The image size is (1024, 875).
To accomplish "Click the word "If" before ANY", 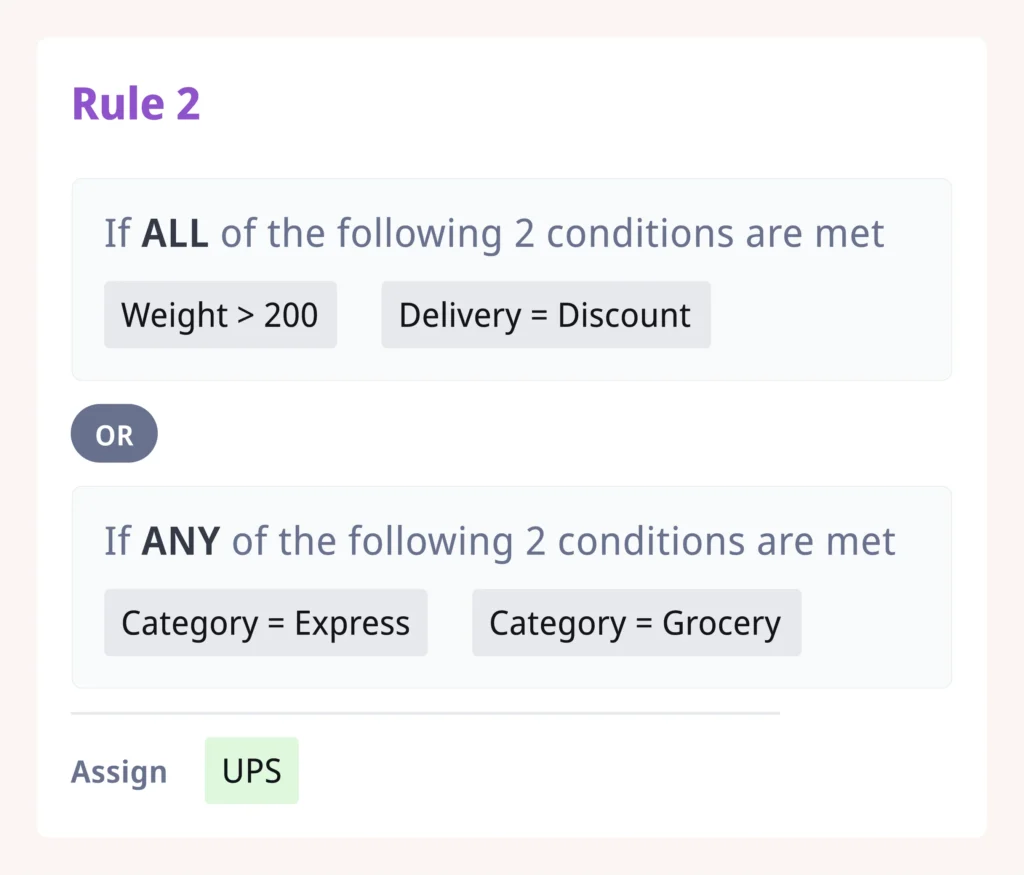I will 117,542.
